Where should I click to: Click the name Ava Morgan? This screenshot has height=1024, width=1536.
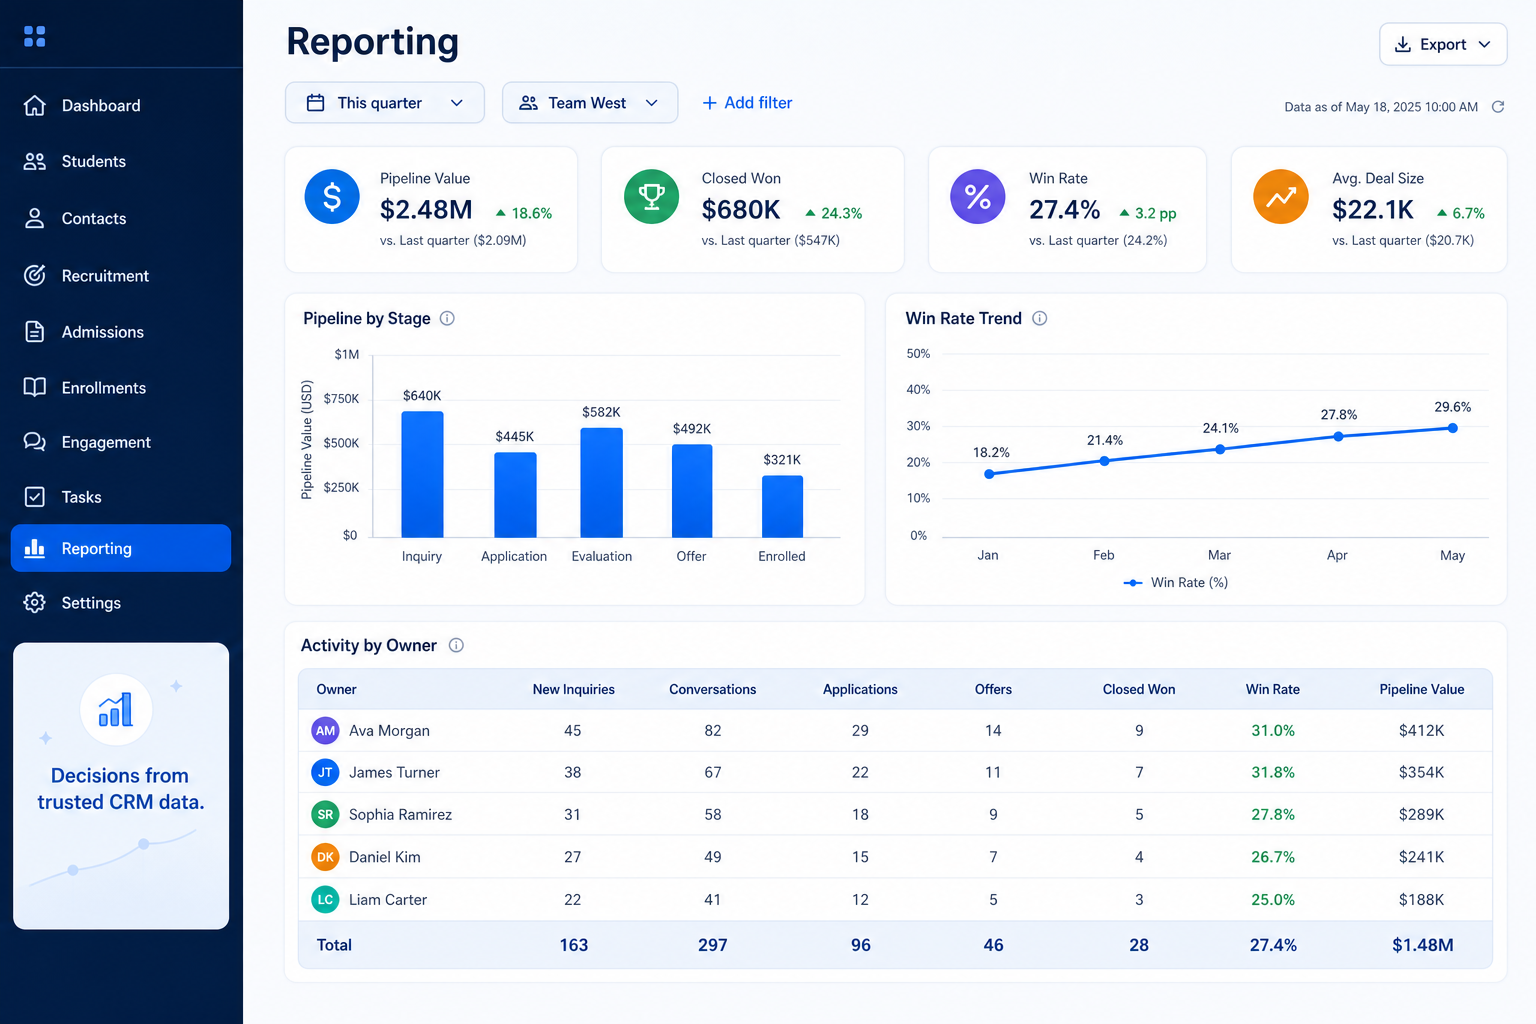click(389, 731)
